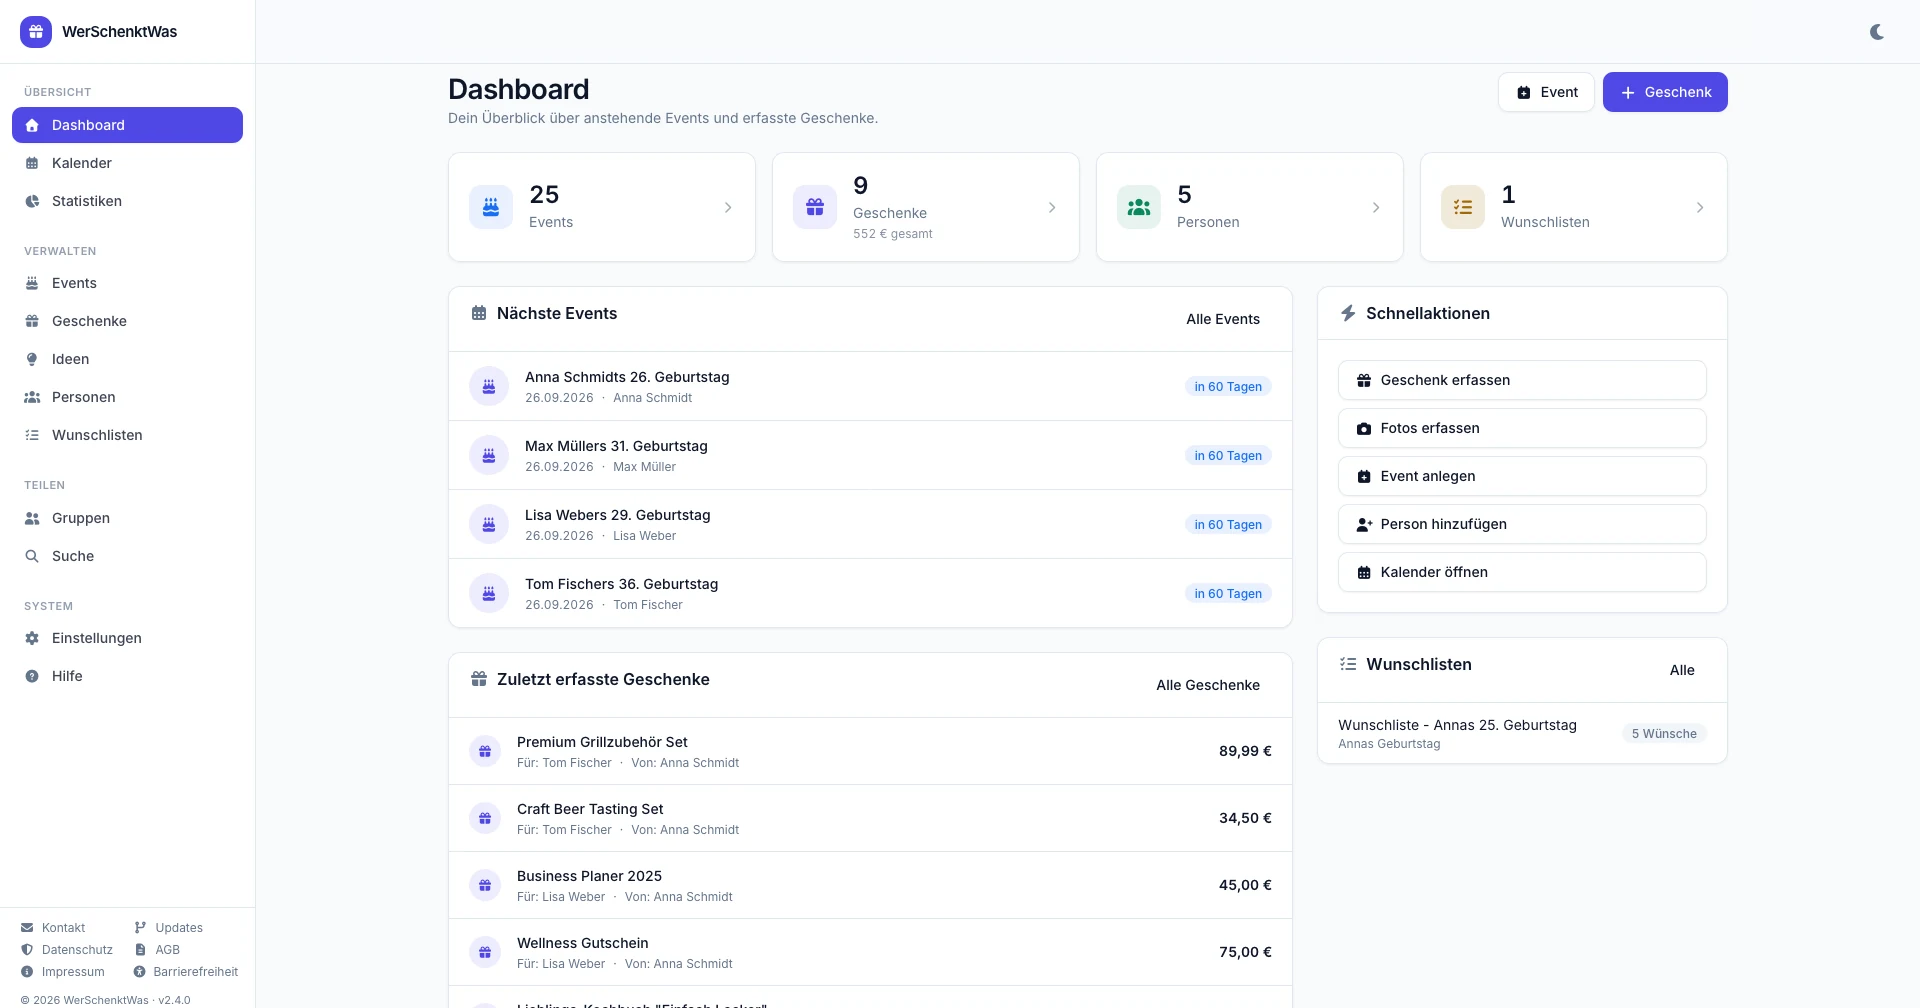Screen dimensions: 1920x1008
Task: Click the '552 € gesamt' total text
Action: coord(892,234)
